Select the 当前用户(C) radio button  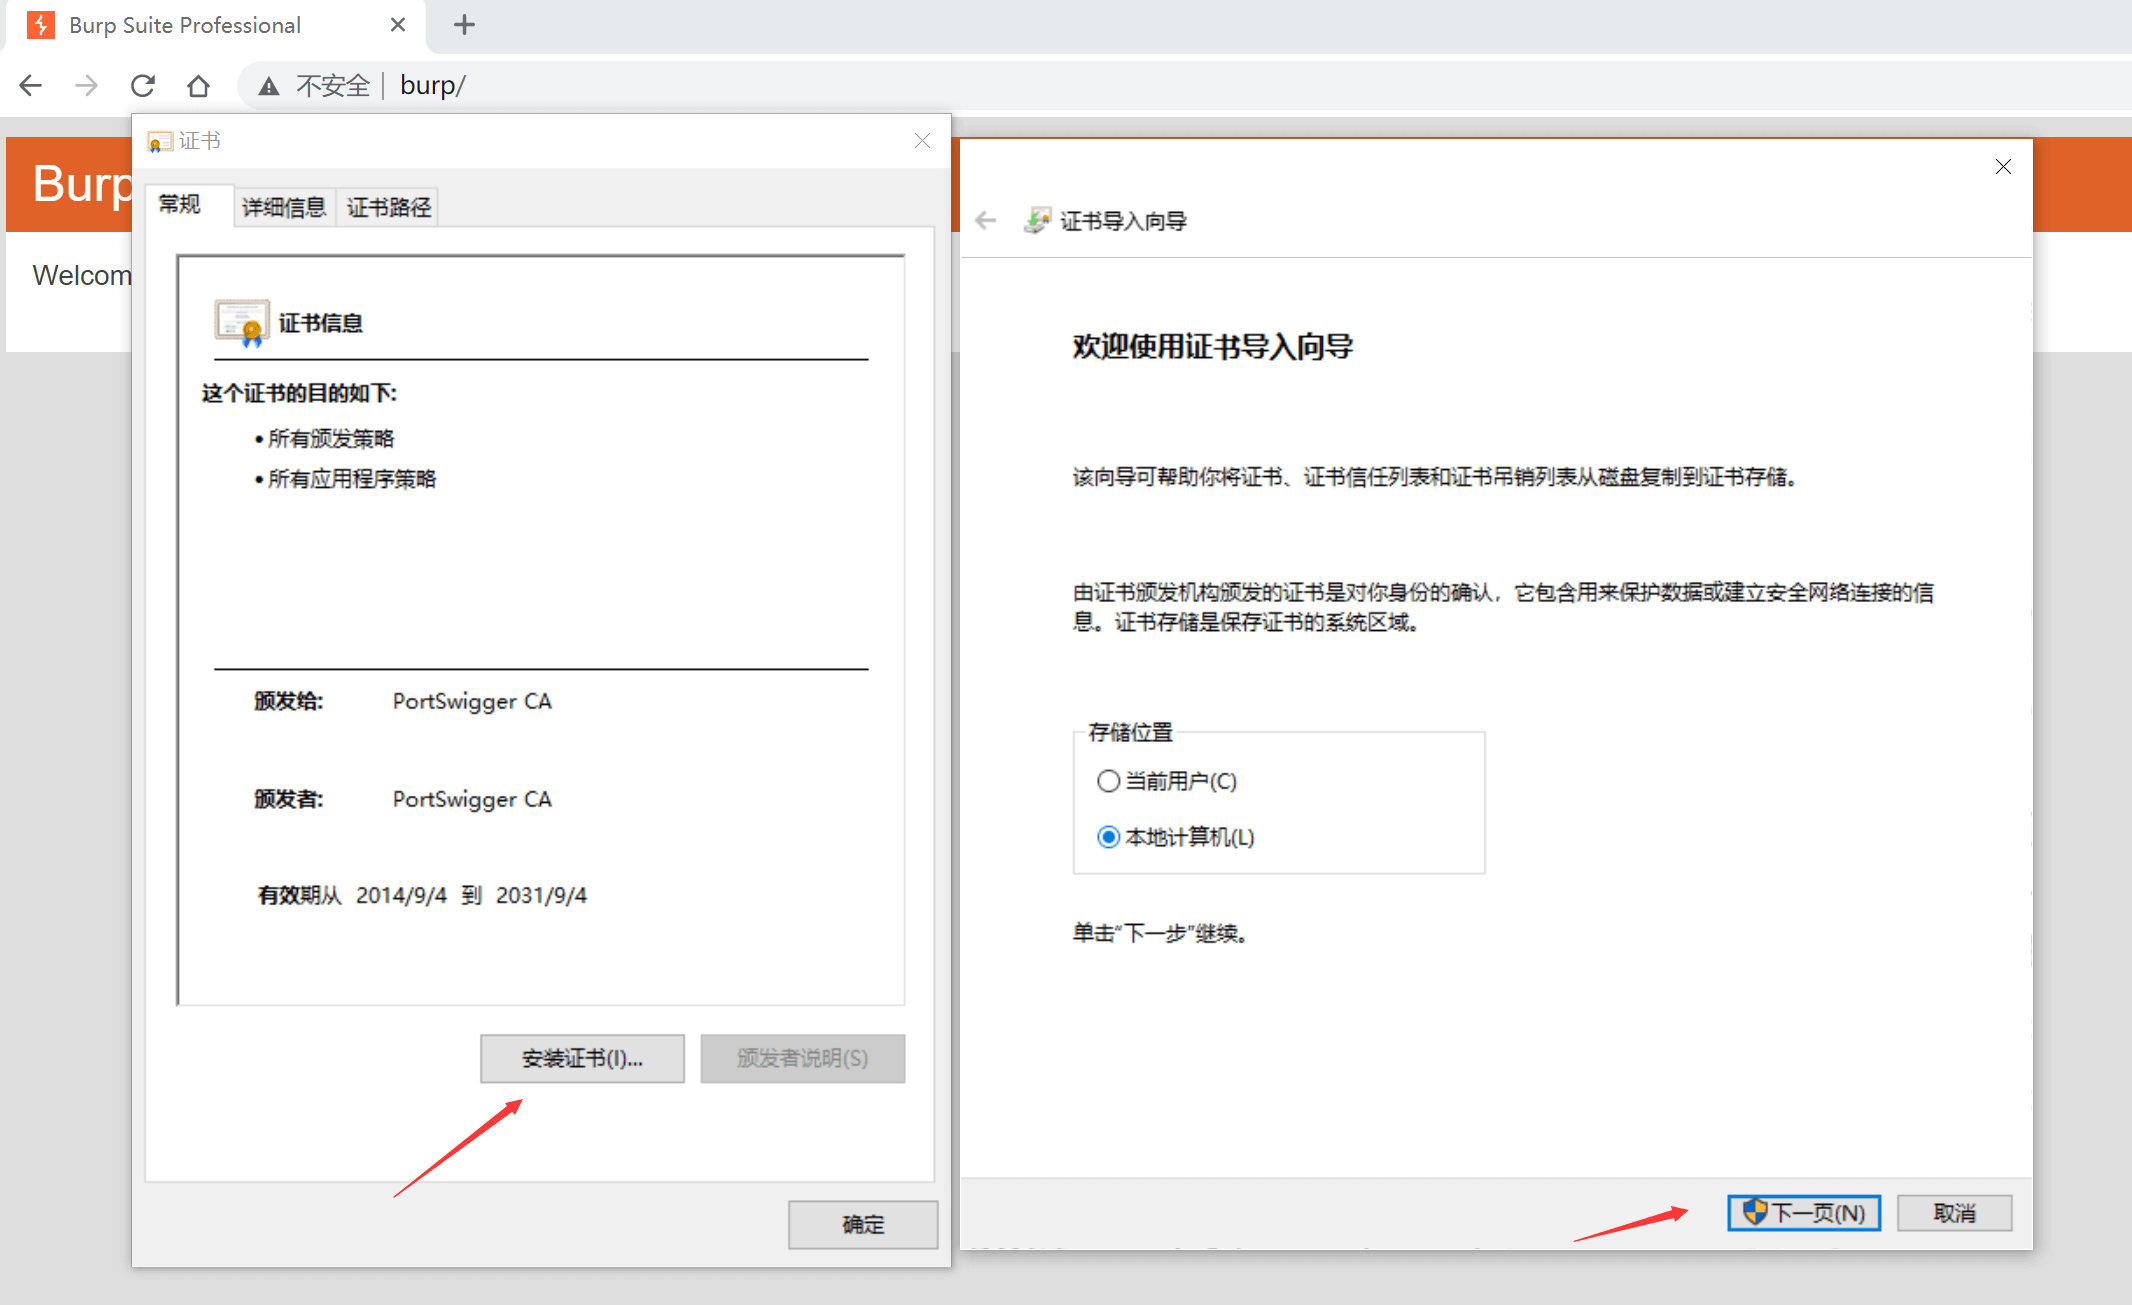coord(1108,781)
